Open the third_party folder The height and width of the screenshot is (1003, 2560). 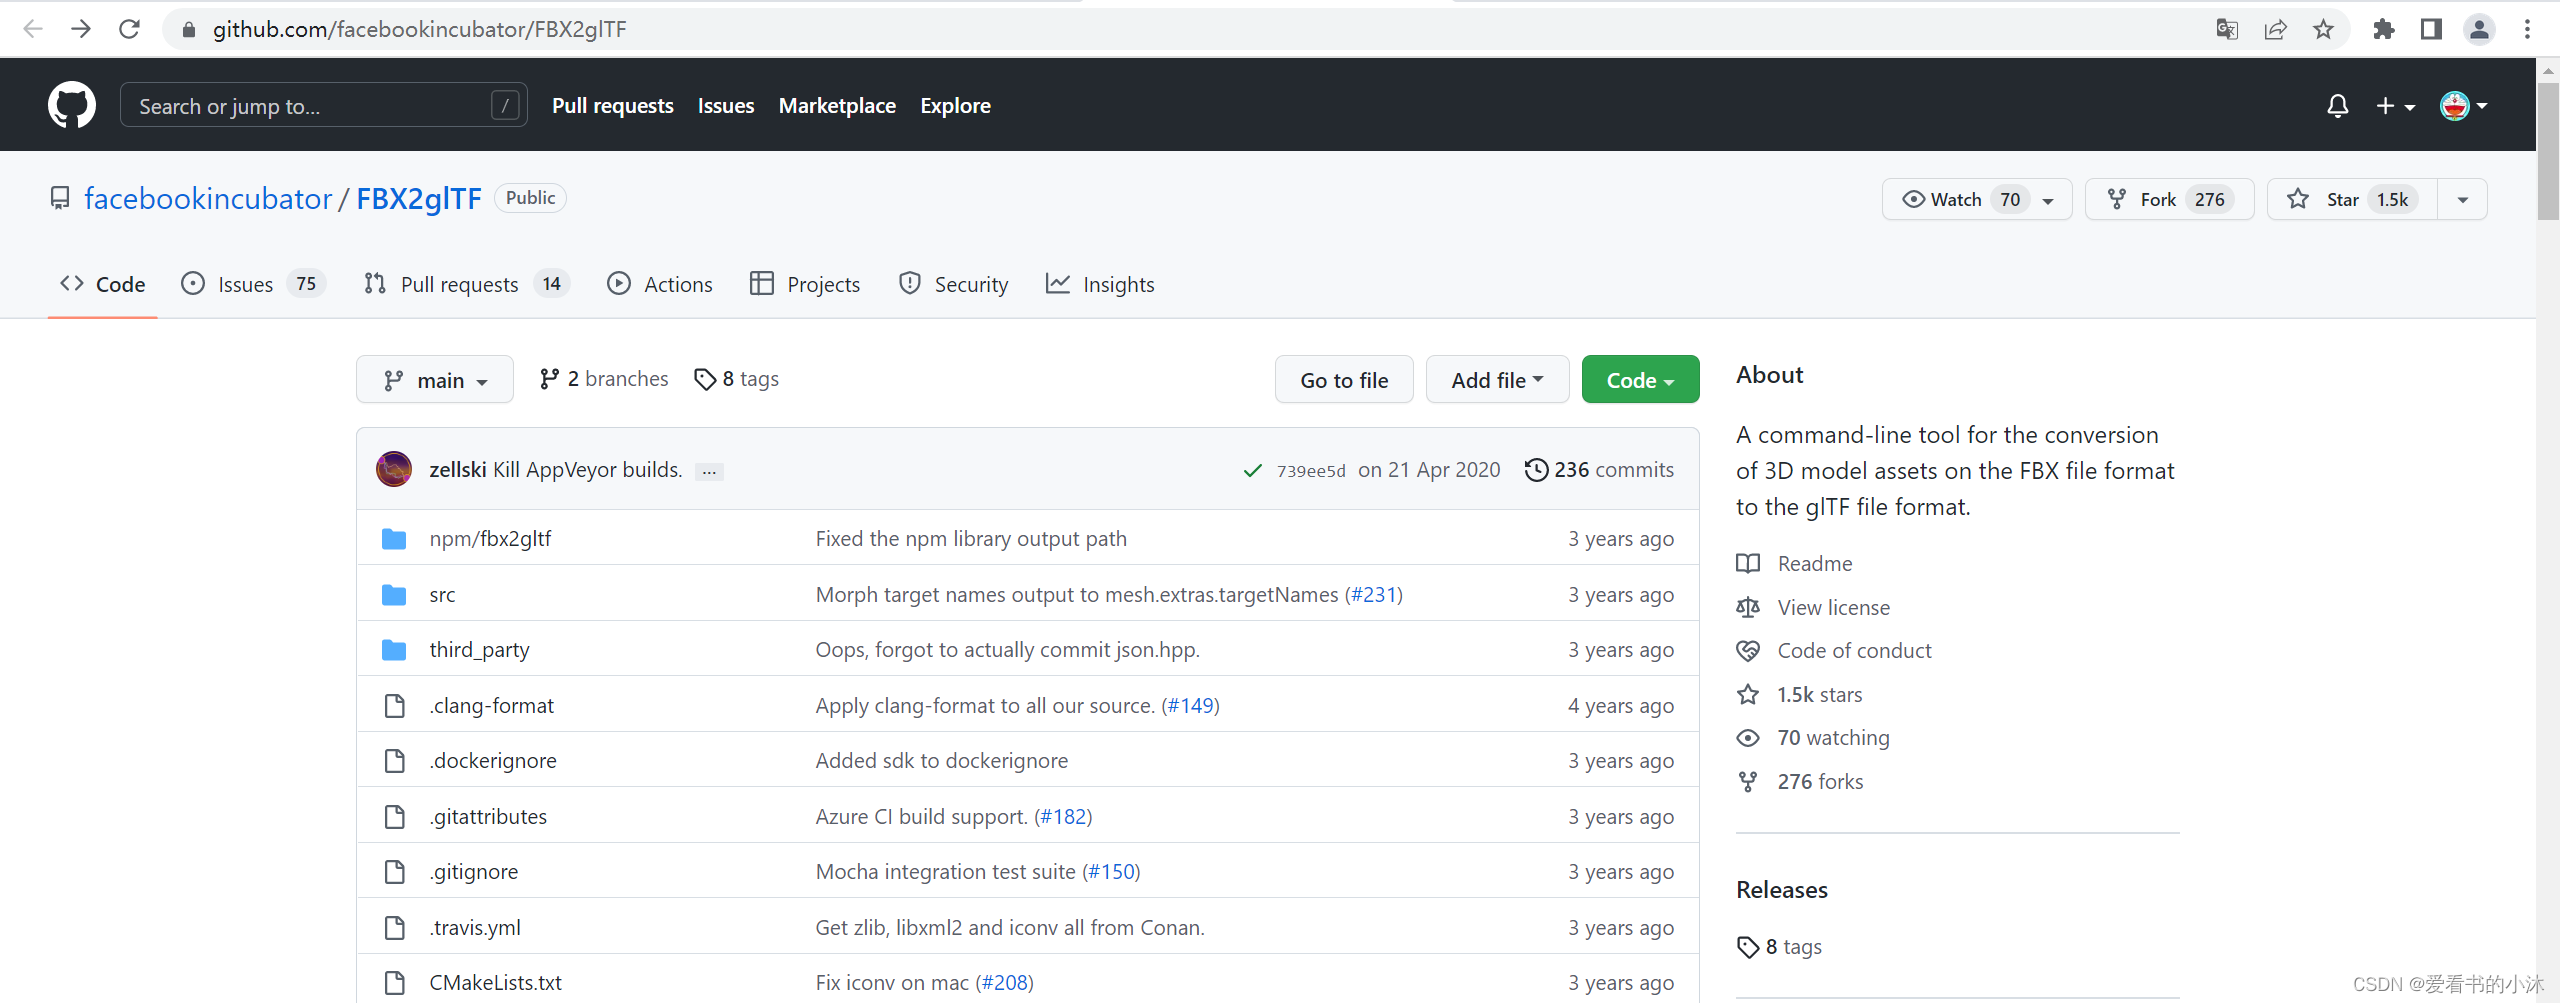click(479, 650)
